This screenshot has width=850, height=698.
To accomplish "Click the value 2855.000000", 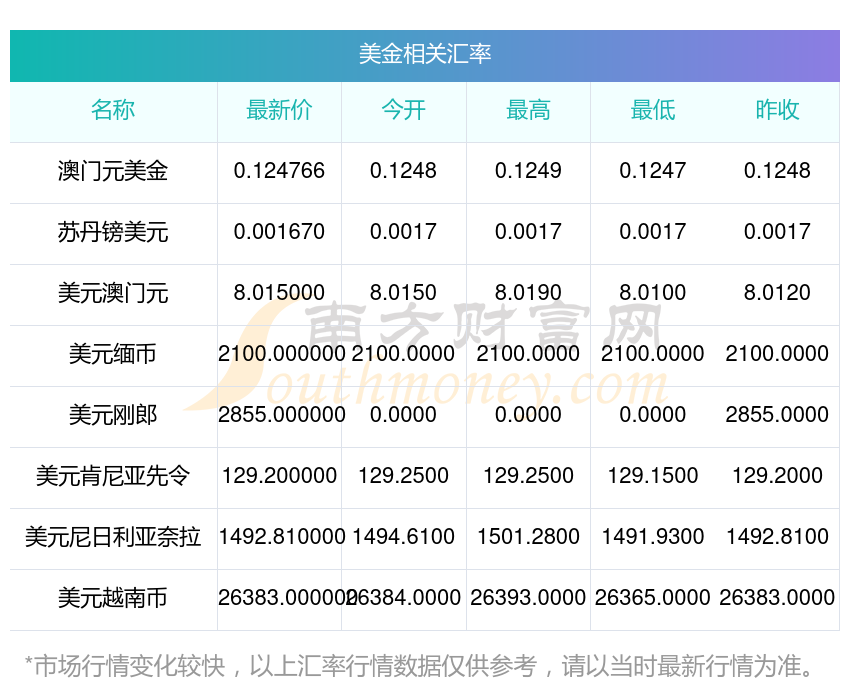I will pos(281,415).
